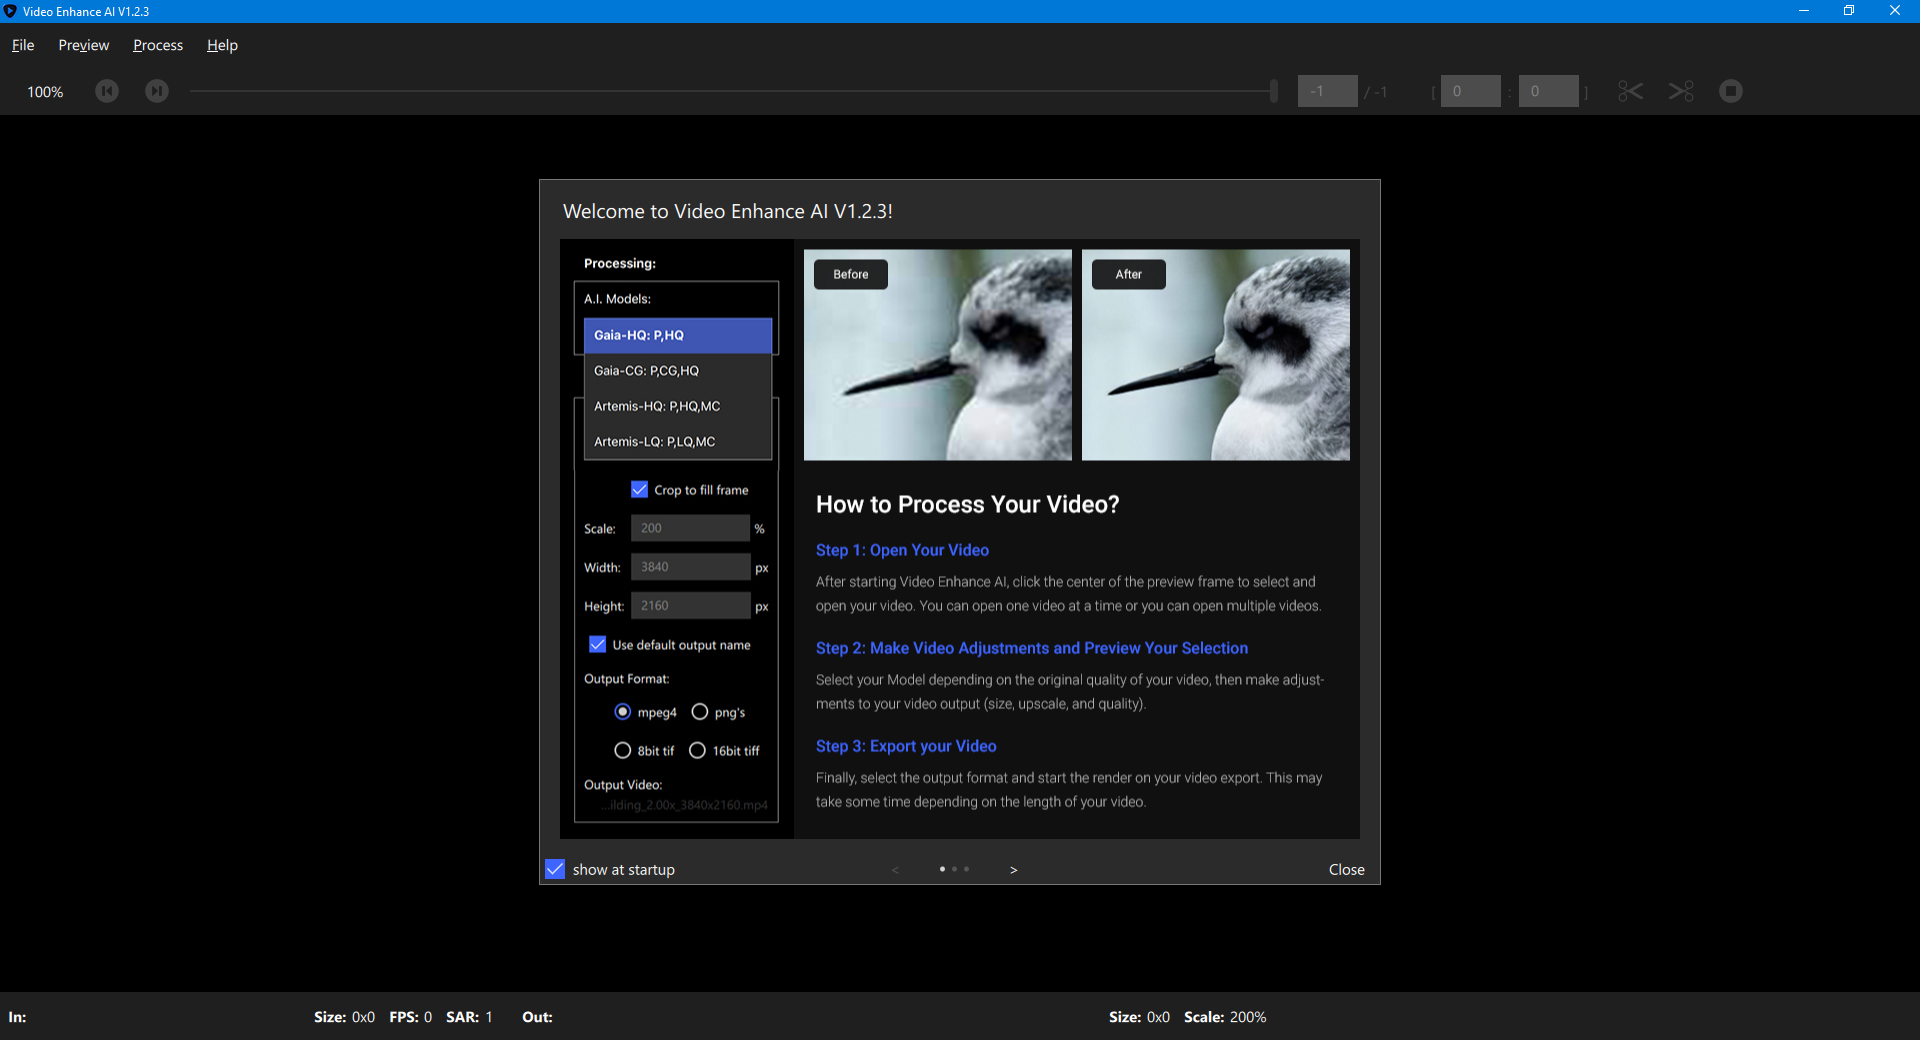Go to previous welcome page arrow
This screenshot has height=1040, width=1920.
[895, 870]
